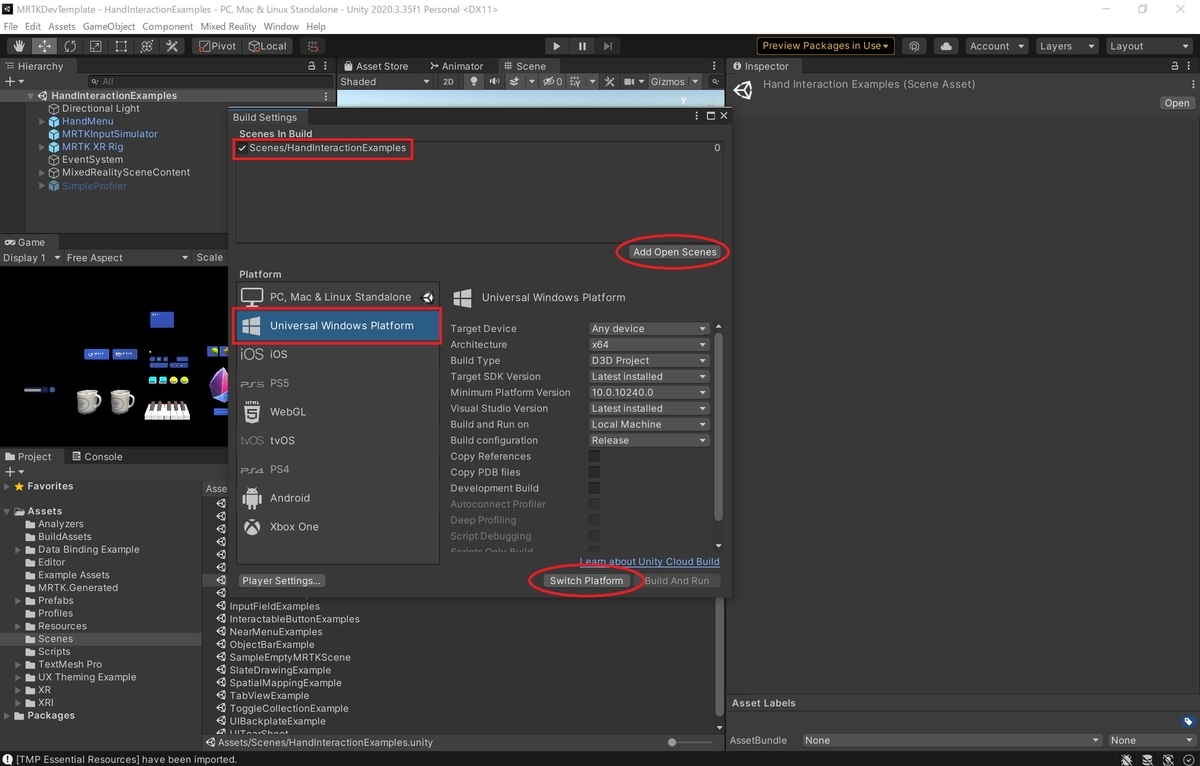Screen dimensions: 1200x766
Task: Click the Switch Platform button
Action: (x=586, y=581)
